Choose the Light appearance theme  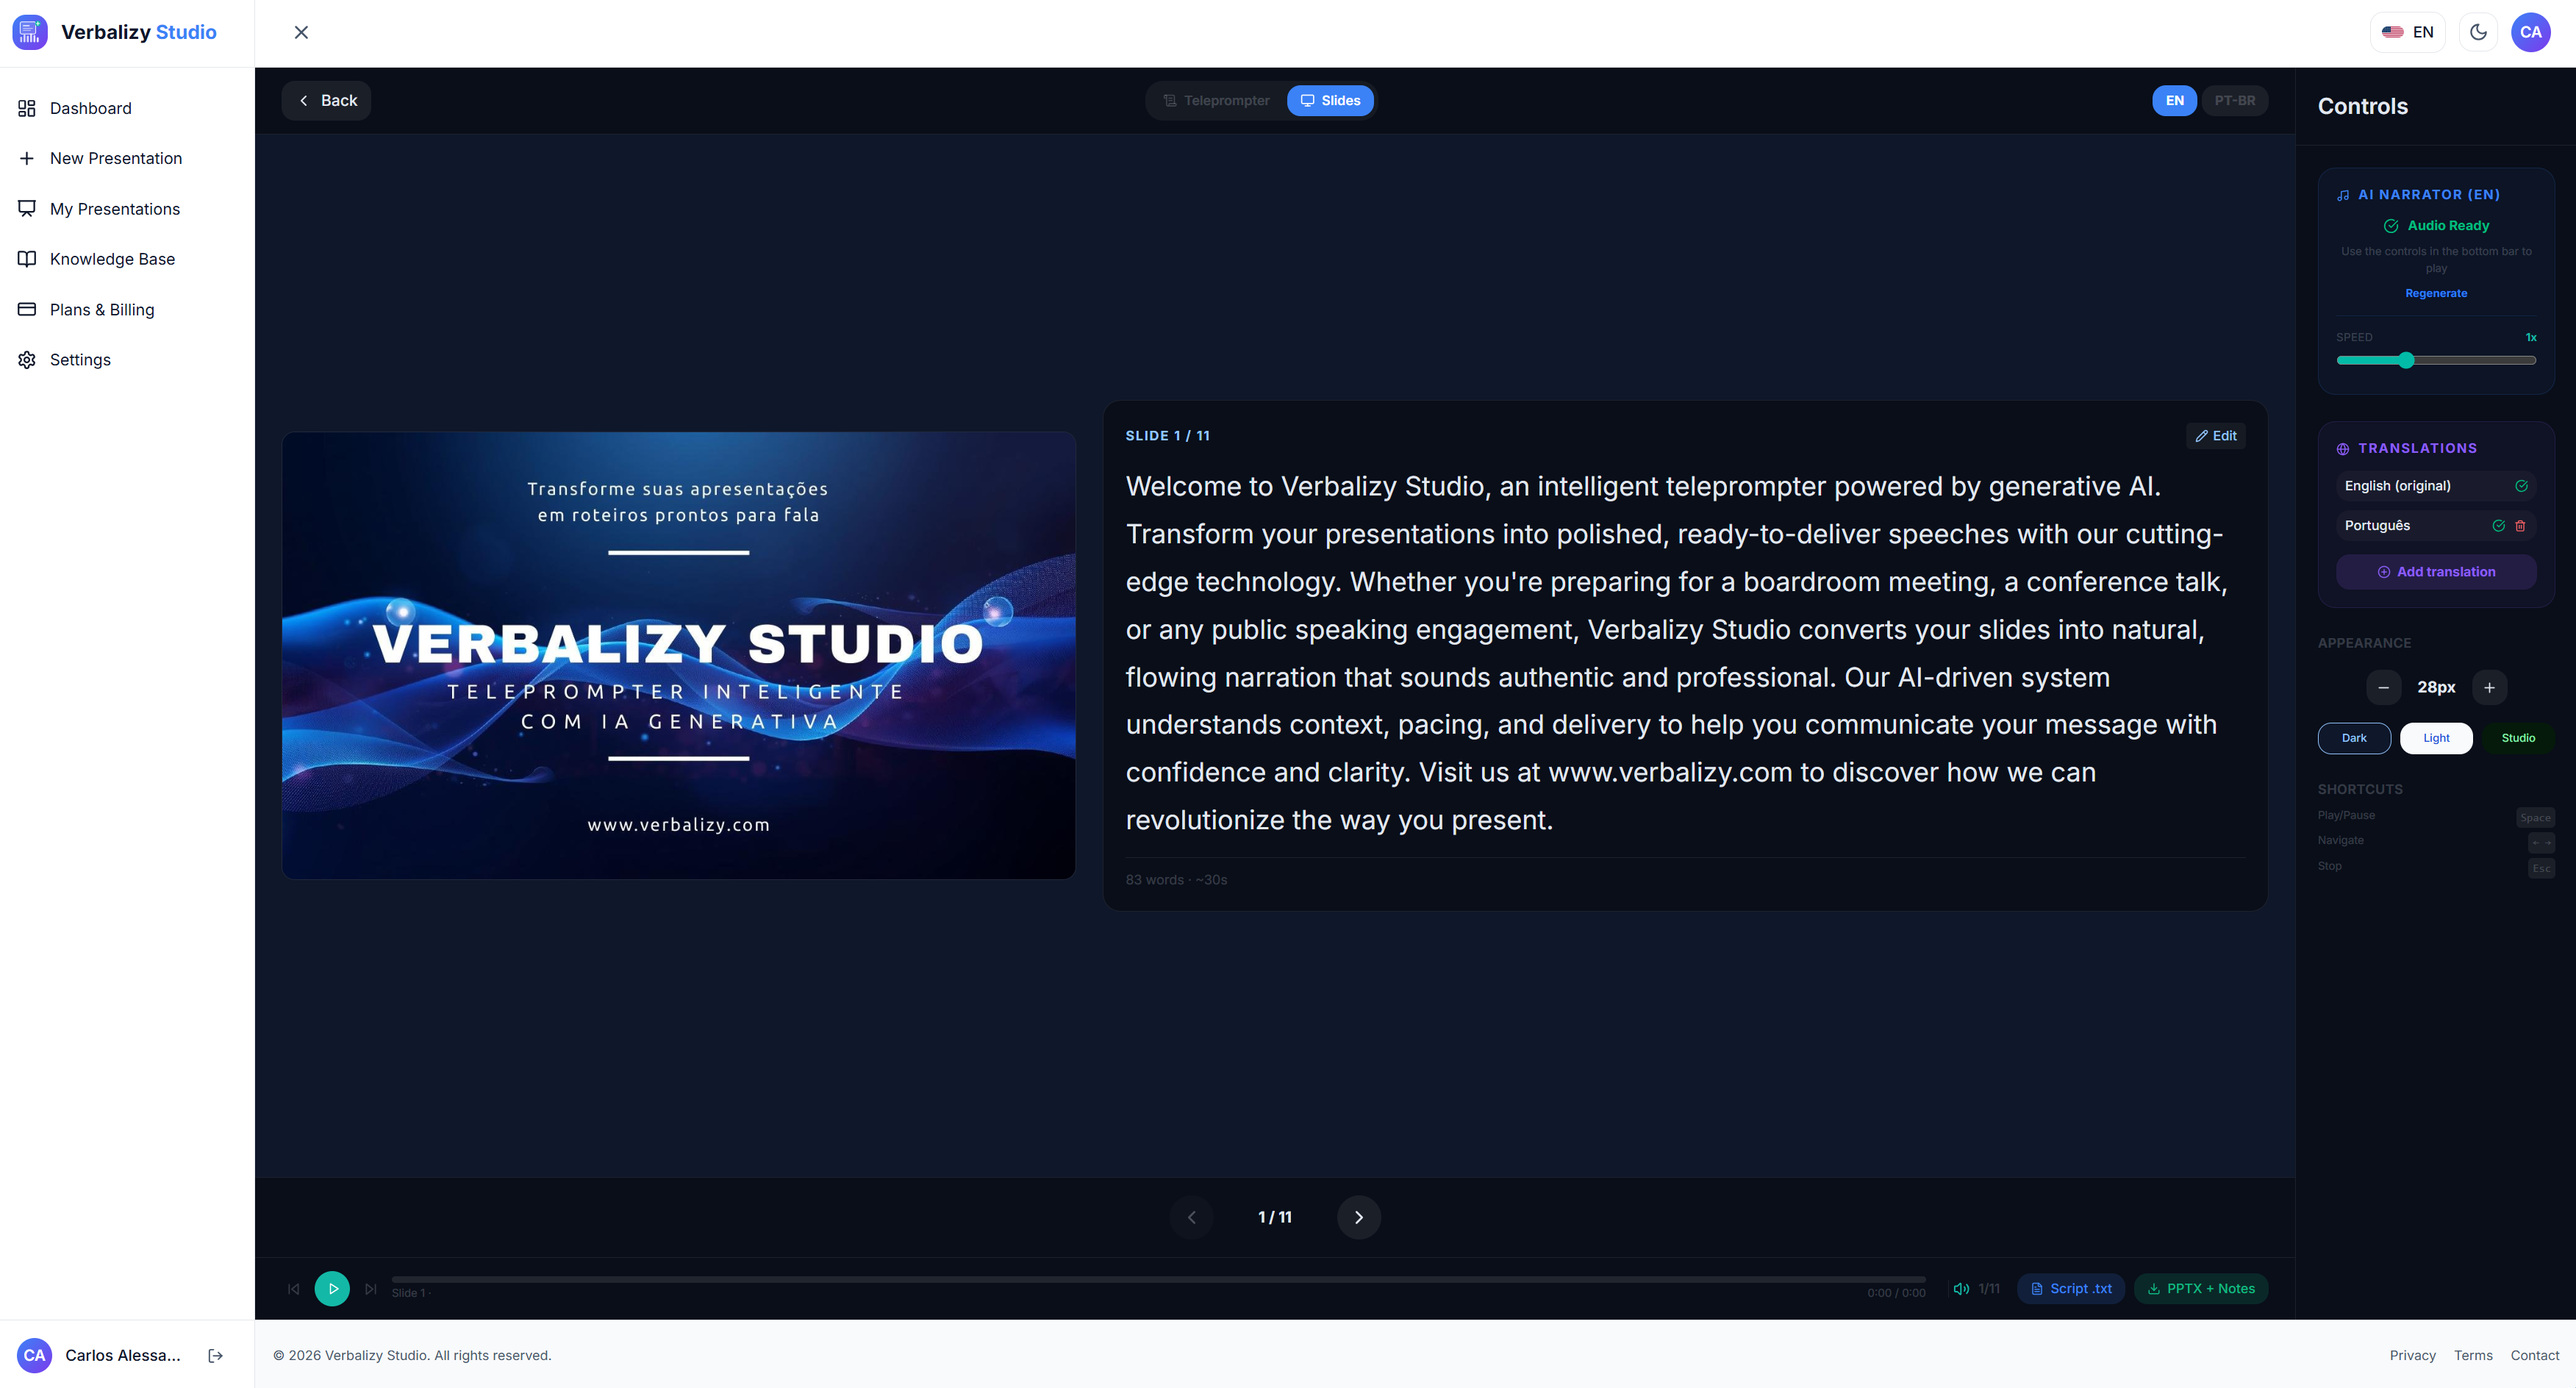point(2436,738)
